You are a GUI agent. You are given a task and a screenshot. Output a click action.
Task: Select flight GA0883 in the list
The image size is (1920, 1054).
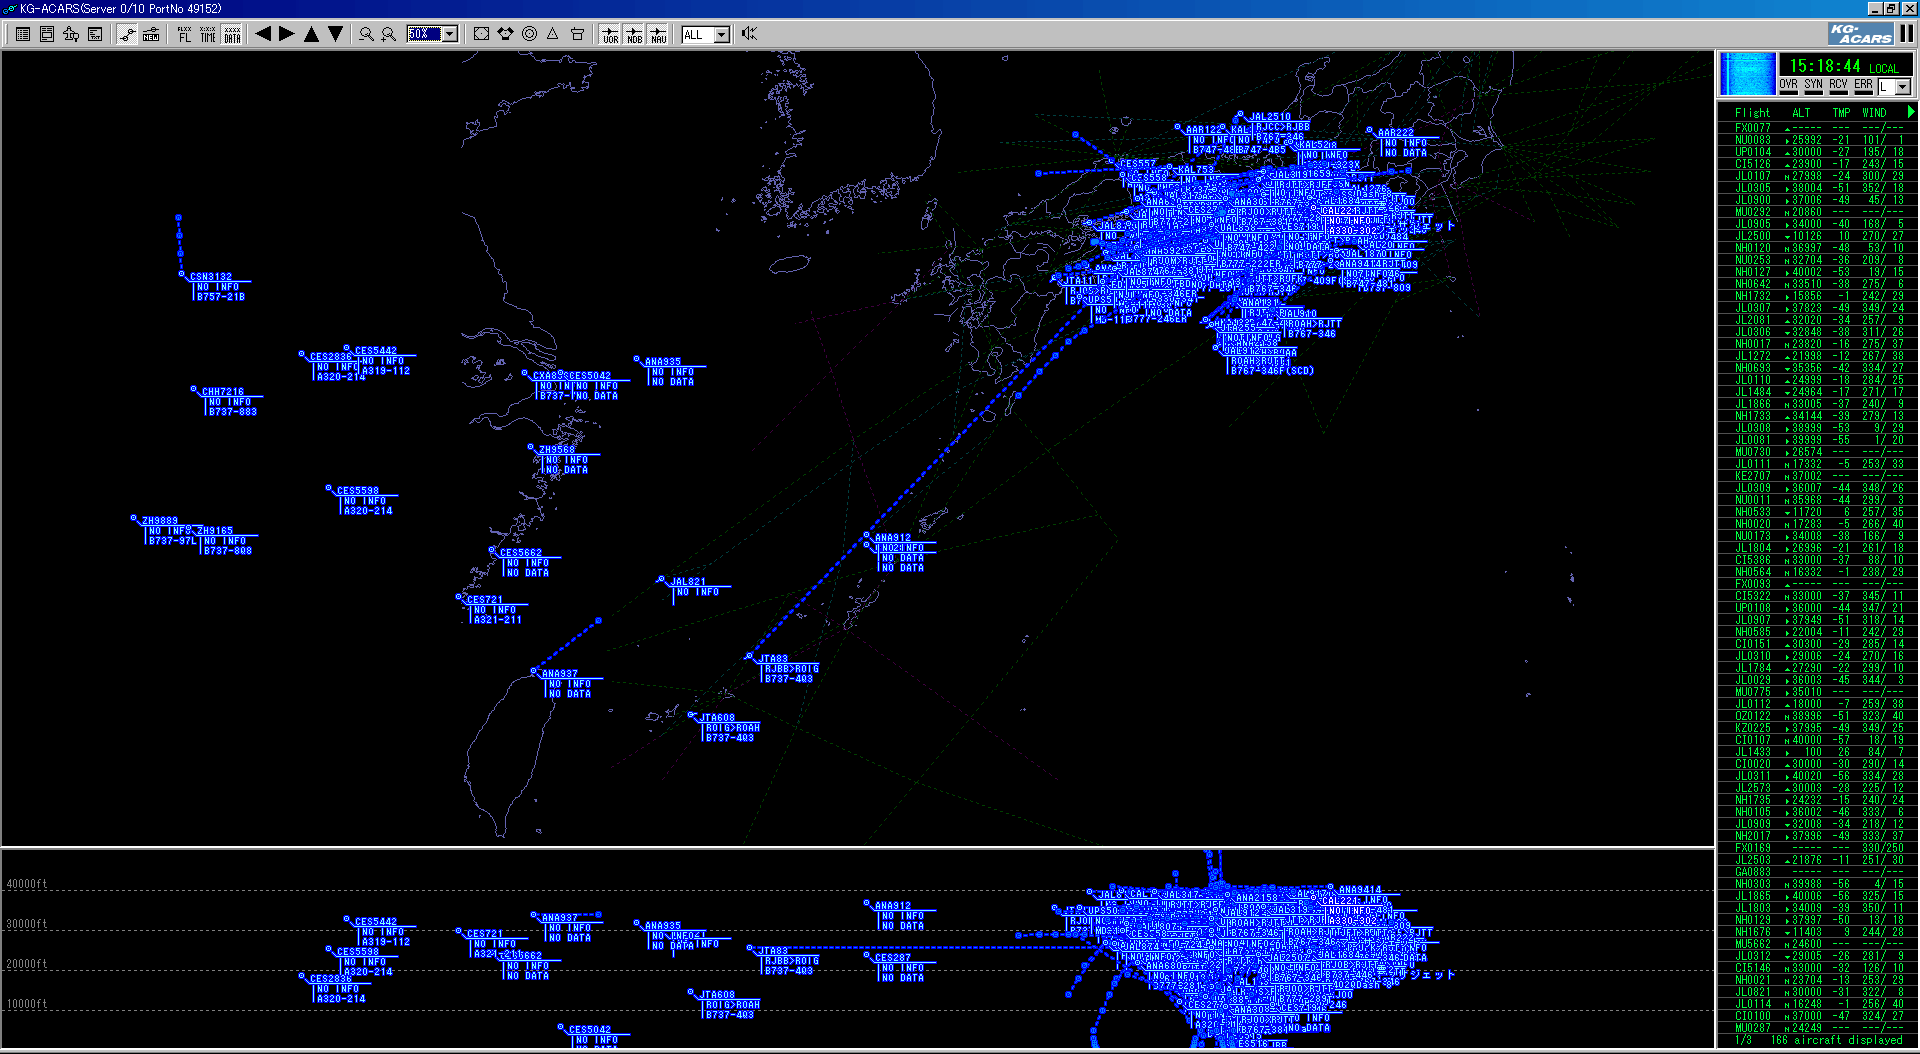1818,872
